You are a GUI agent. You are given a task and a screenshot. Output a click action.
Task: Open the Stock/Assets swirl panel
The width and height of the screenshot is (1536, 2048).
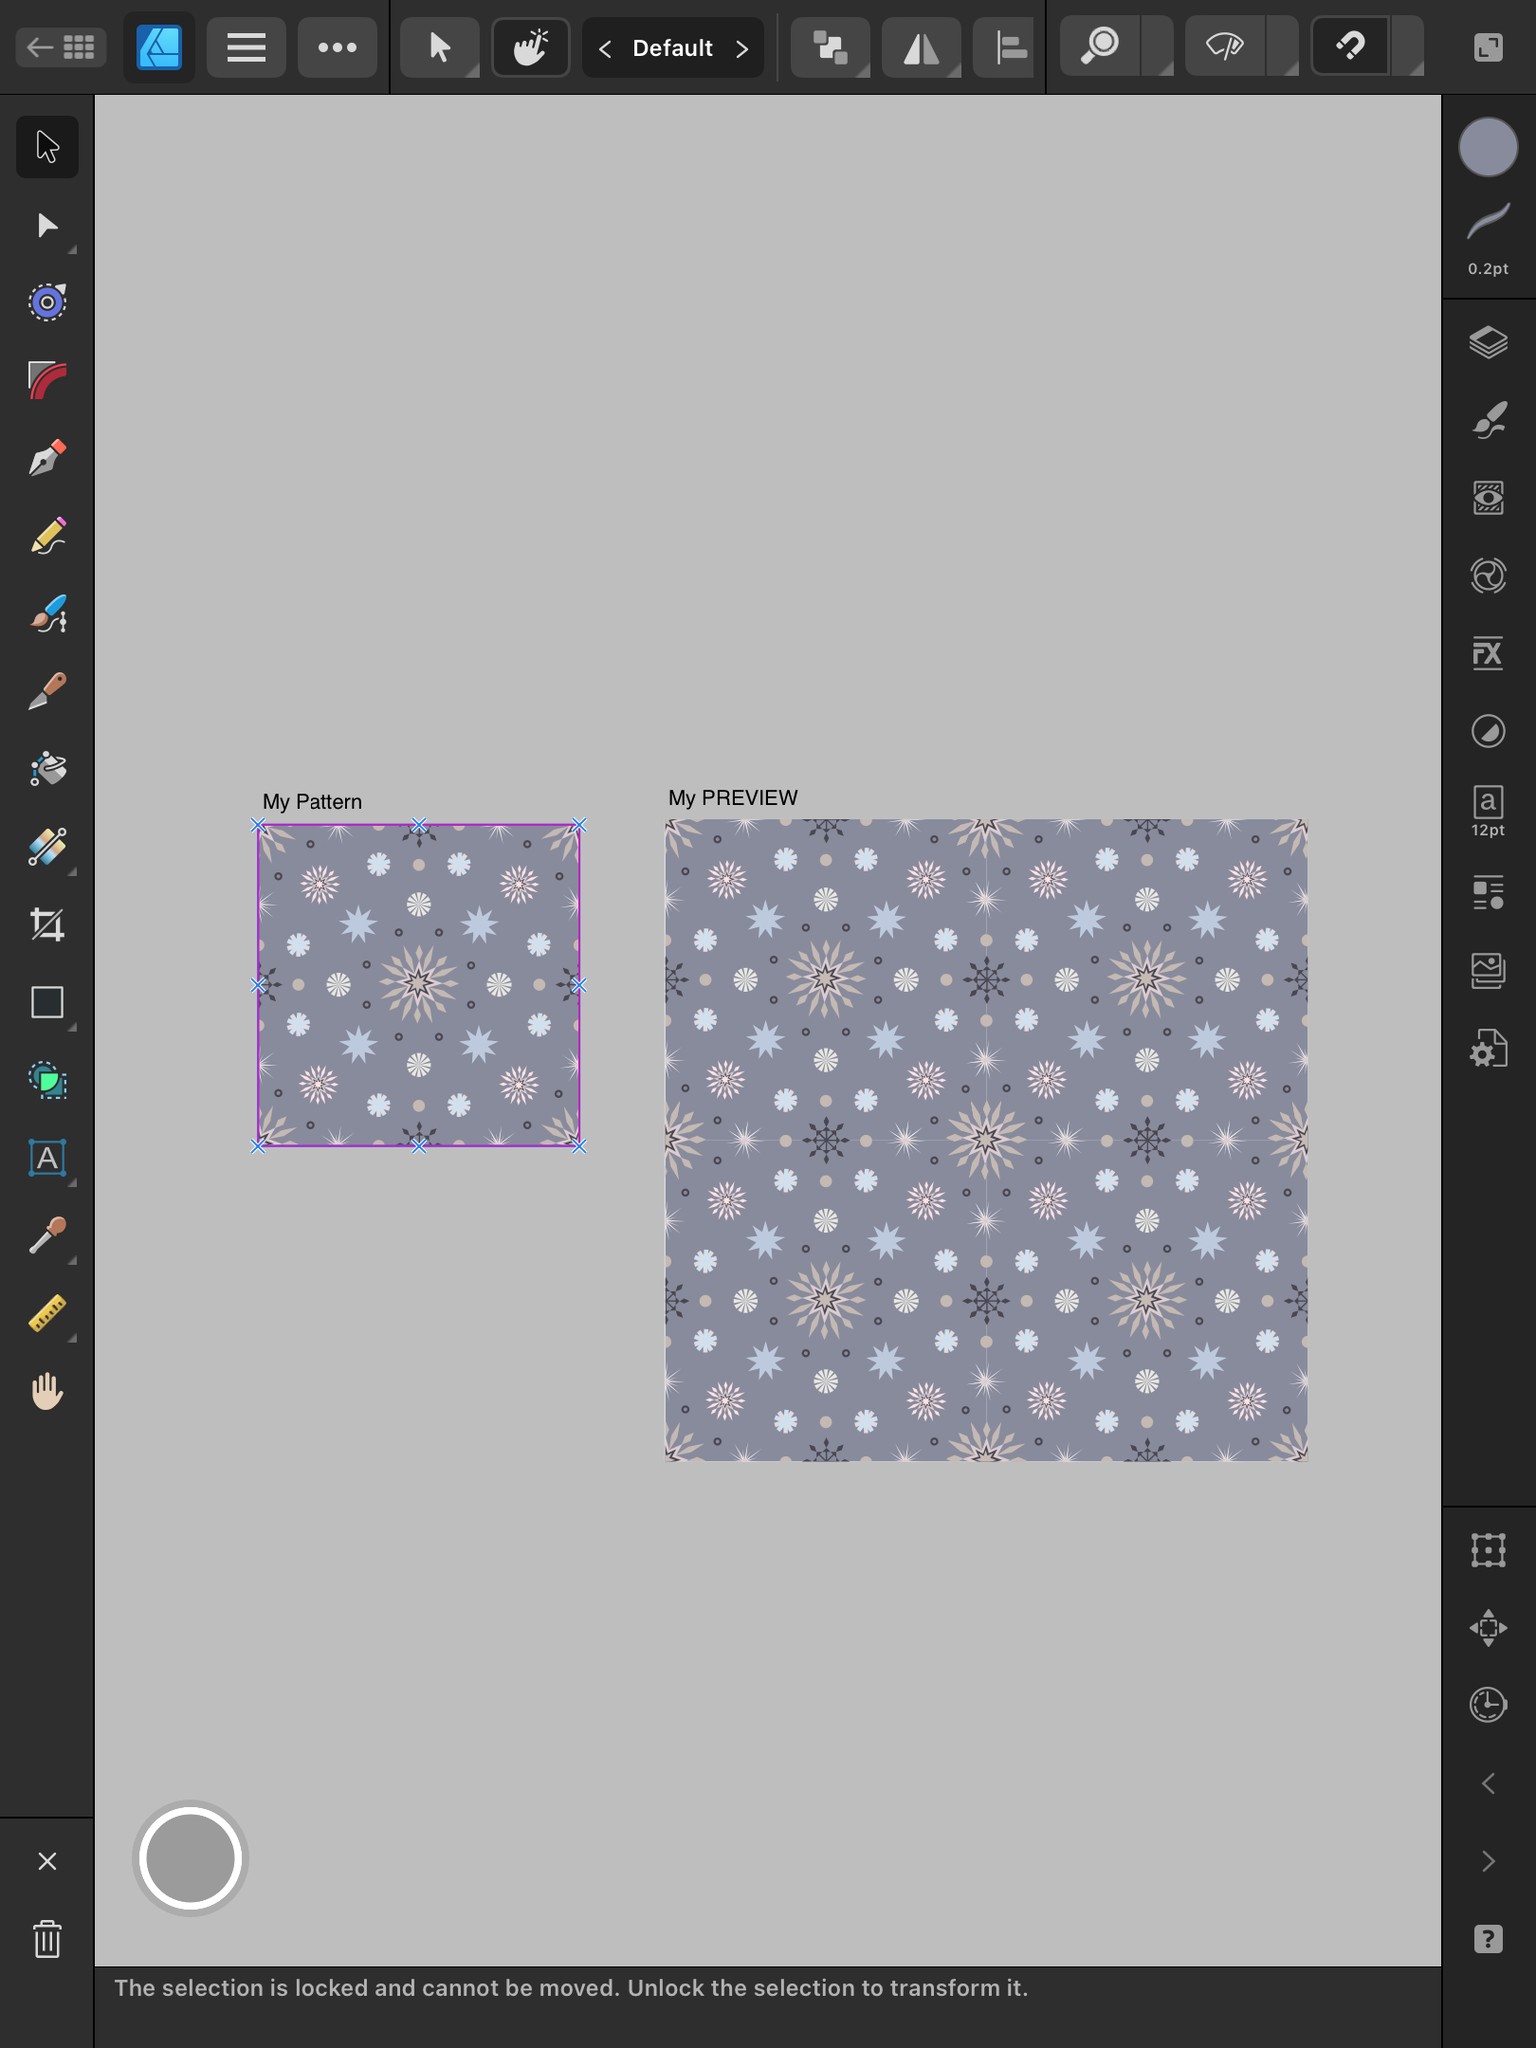click(x=1488, y=576)
